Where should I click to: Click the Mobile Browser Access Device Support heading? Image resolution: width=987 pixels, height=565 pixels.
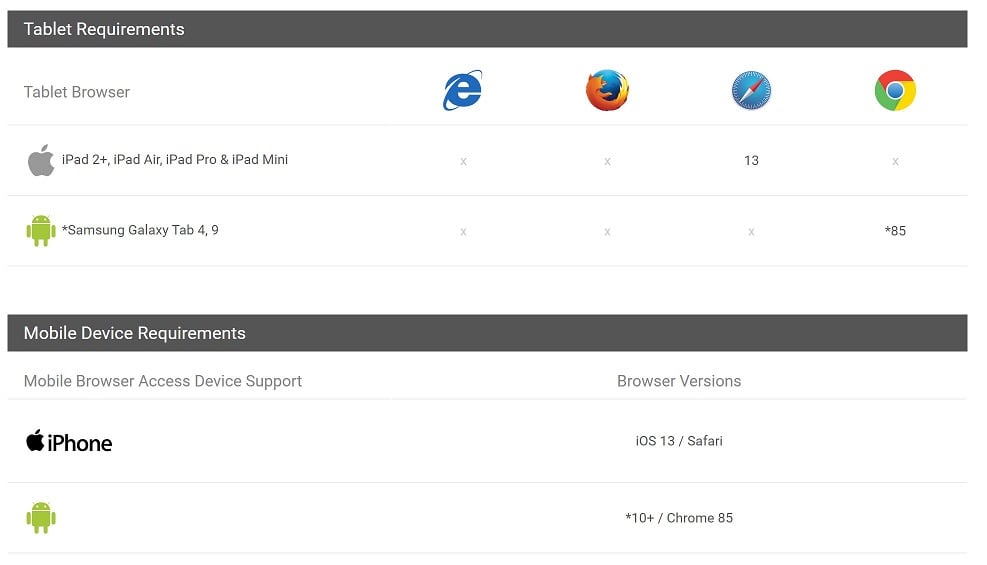tap(163, 381)
